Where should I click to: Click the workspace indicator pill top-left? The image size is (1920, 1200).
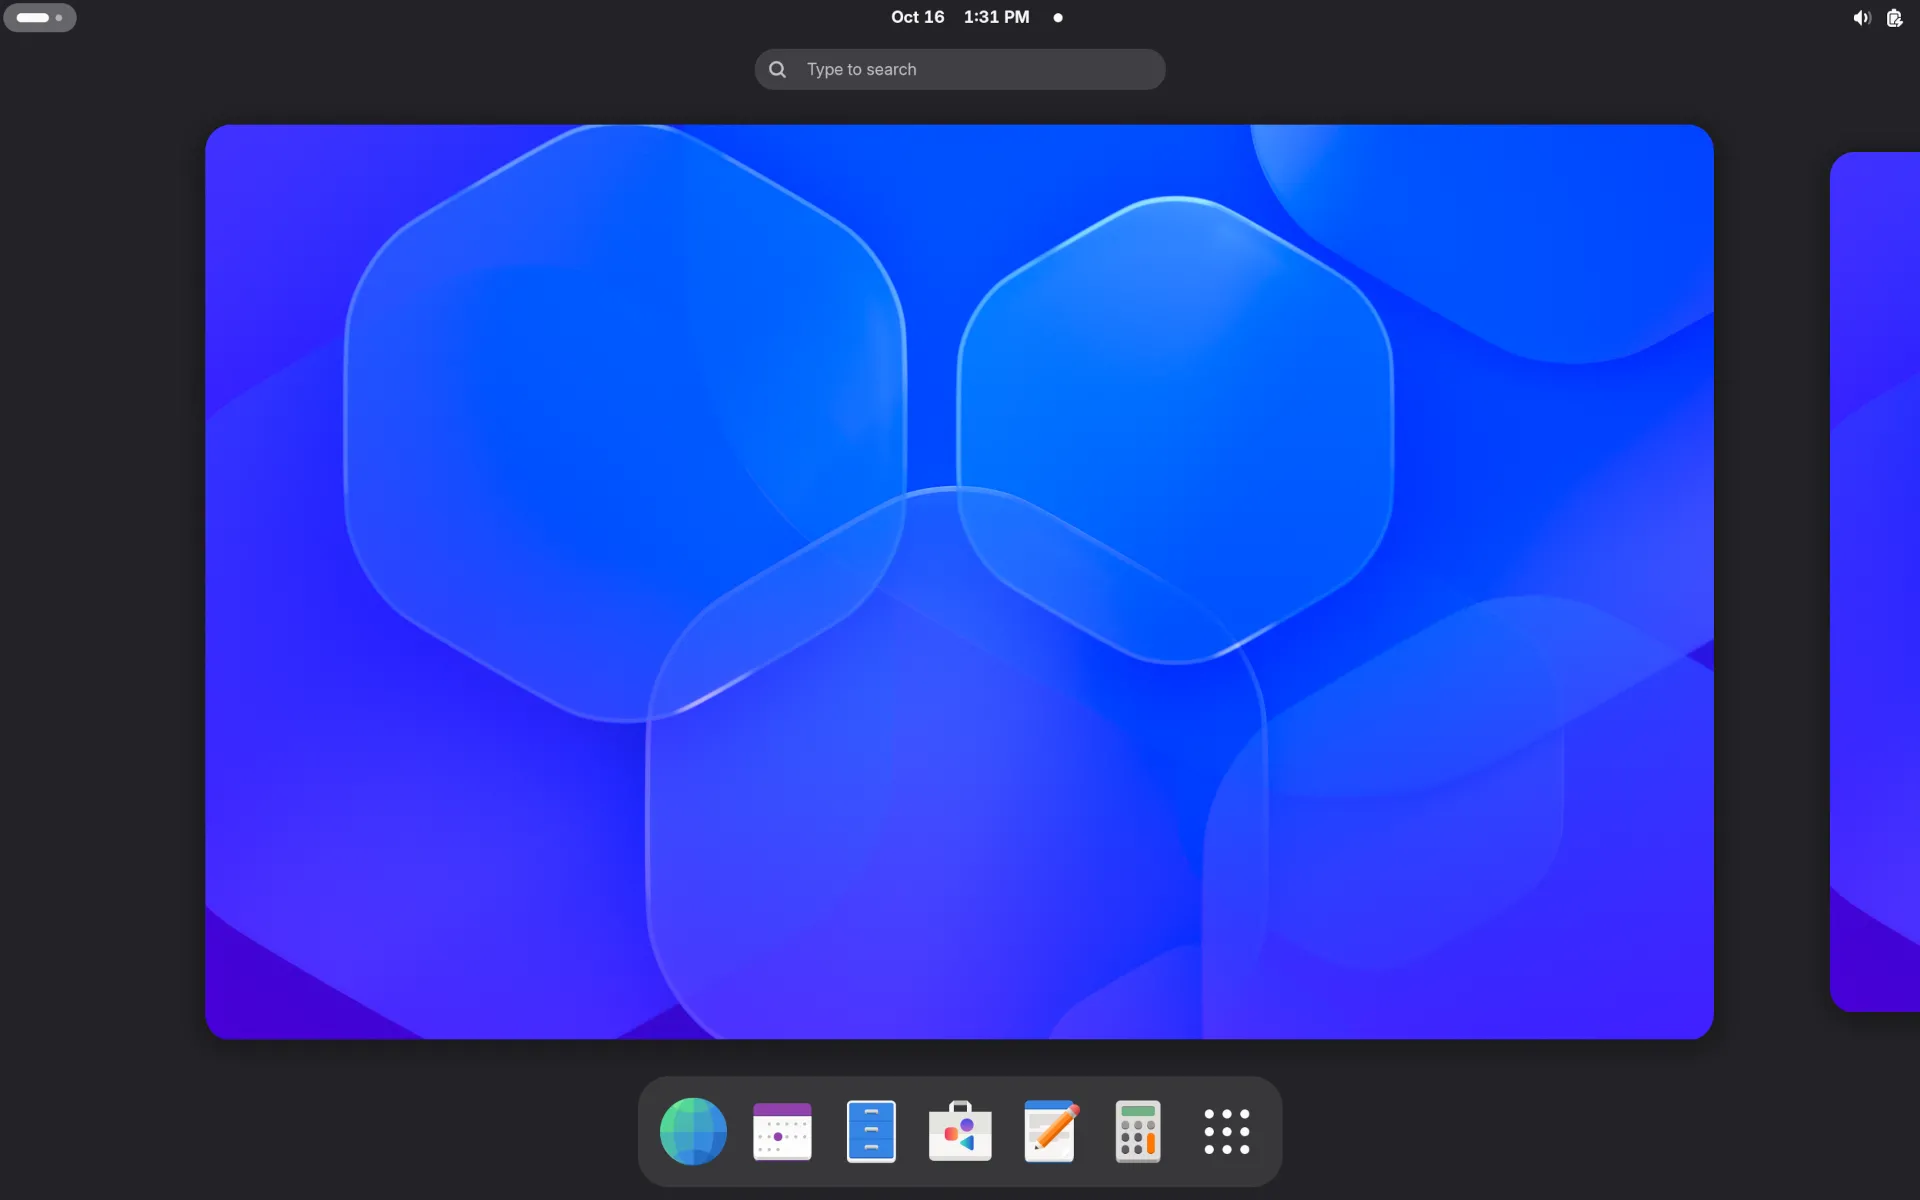(40, 17)
